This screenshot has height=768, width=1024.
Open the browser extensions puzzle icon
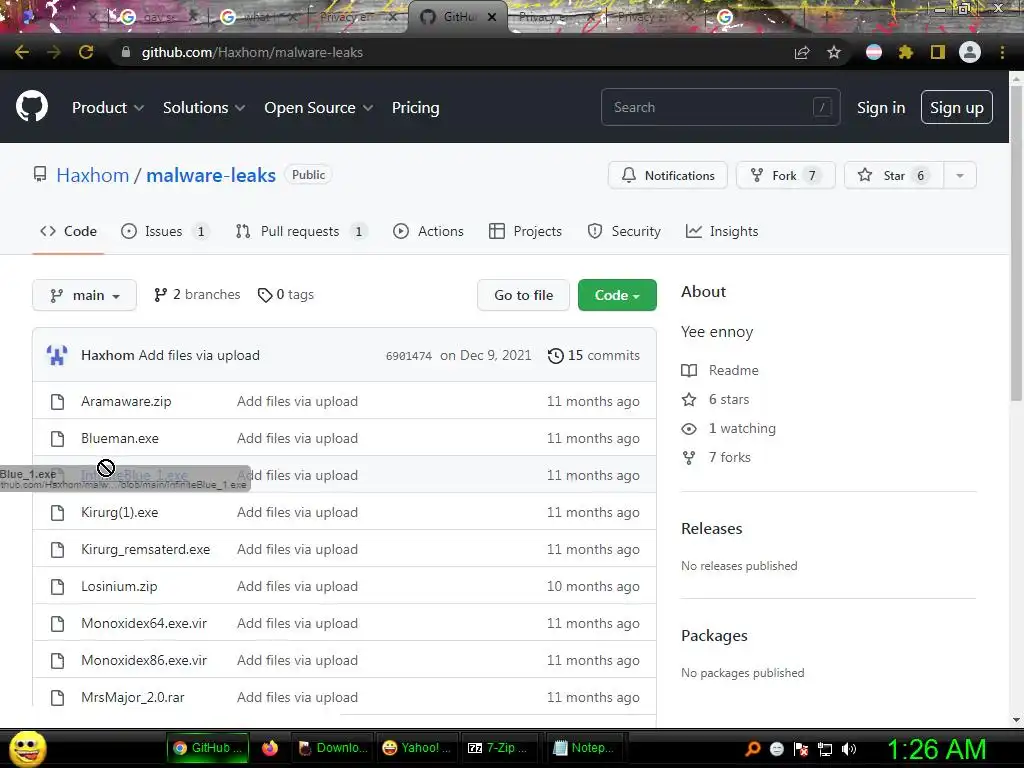pyautogui.click(x=906, y=52)
